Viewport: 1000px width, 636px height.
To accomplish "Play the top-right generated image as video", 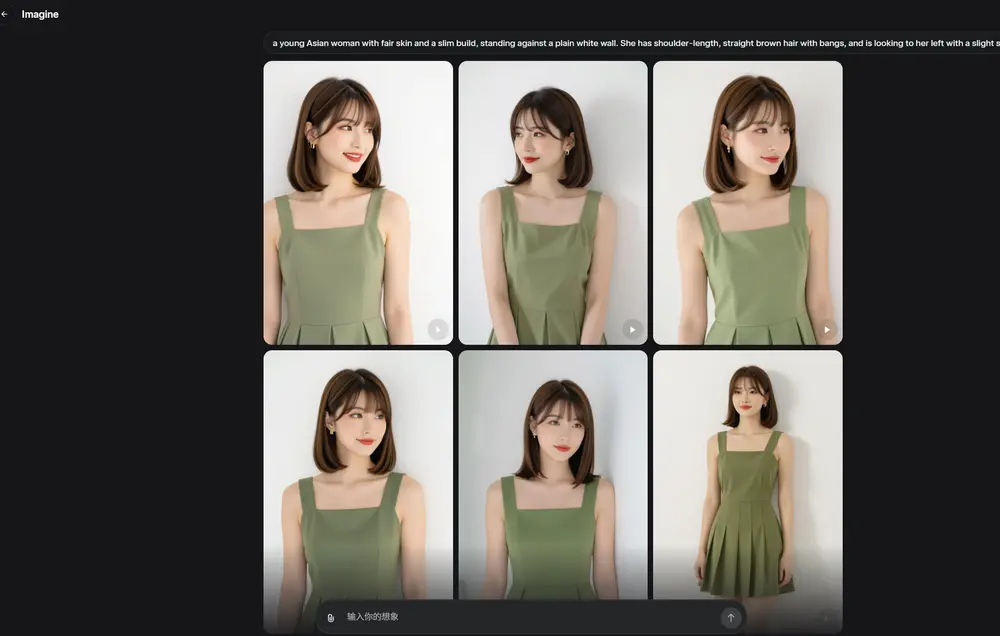I will [827, 329].
